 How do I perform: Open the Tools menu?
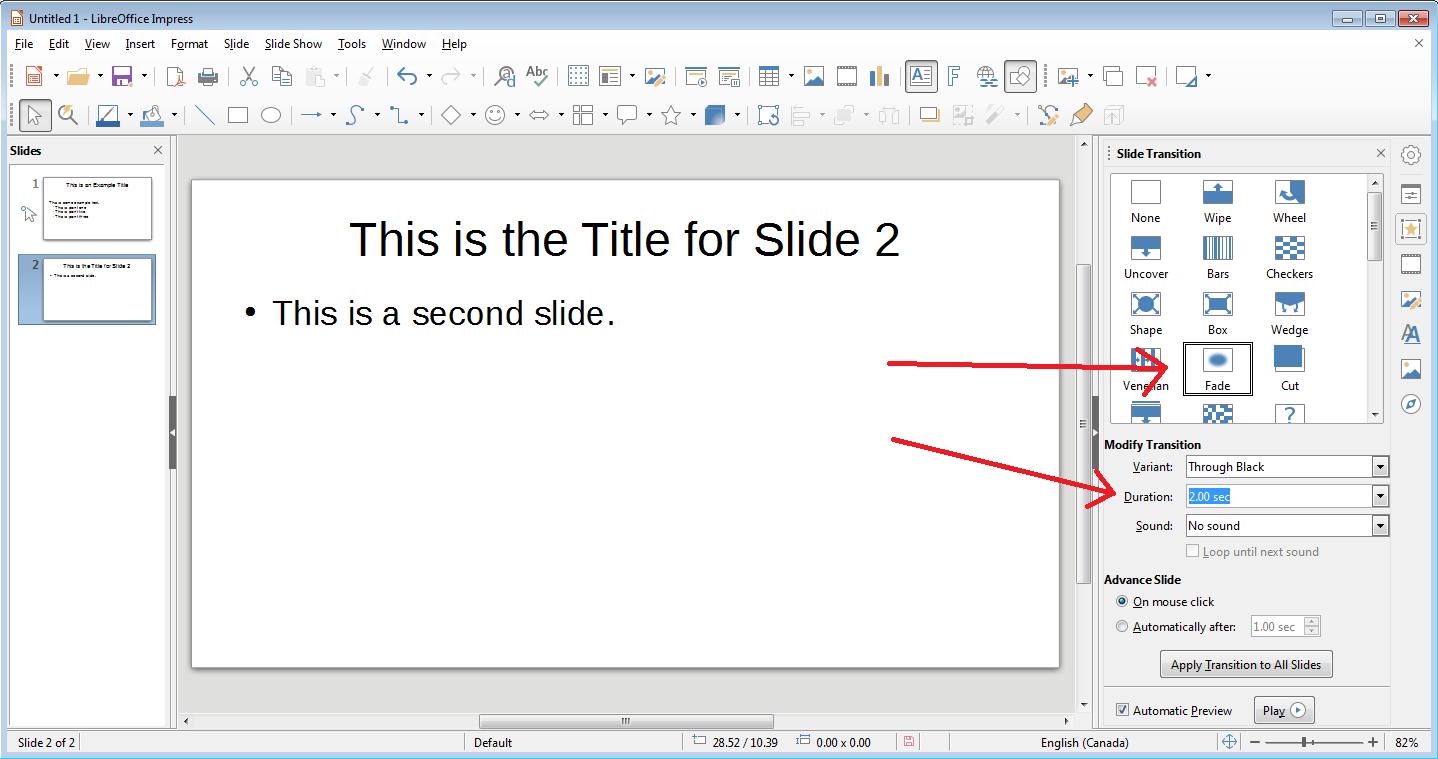click(x=352, y=44)
